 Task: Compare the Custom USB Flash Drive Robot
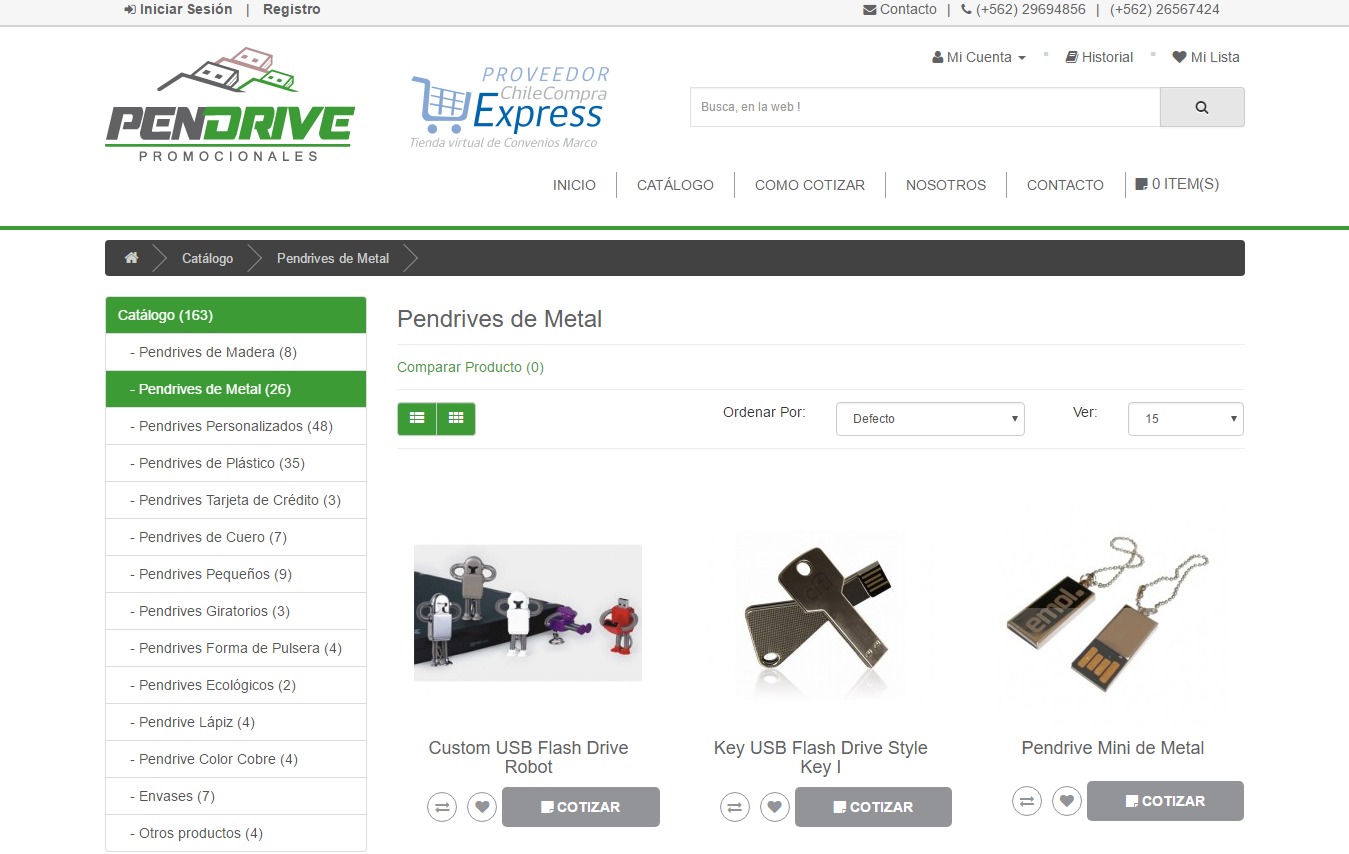[443, 806]
